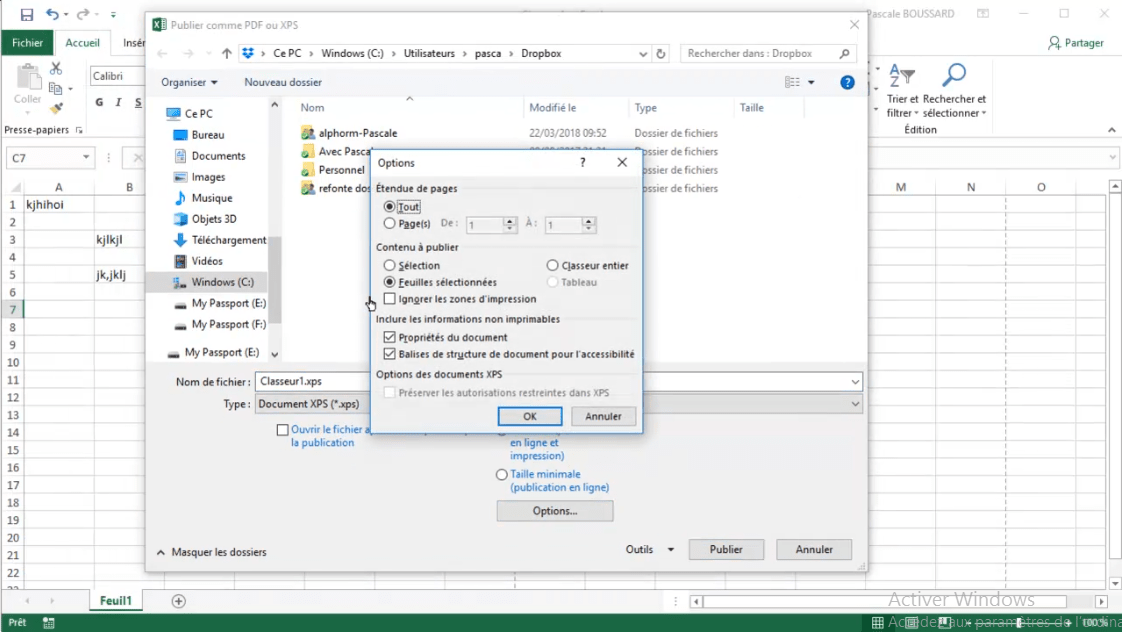Image resolution: width=1122 pixels, height=632 pixels.
Task: Click the up-arrow parent folder icon
Action: 226,53
